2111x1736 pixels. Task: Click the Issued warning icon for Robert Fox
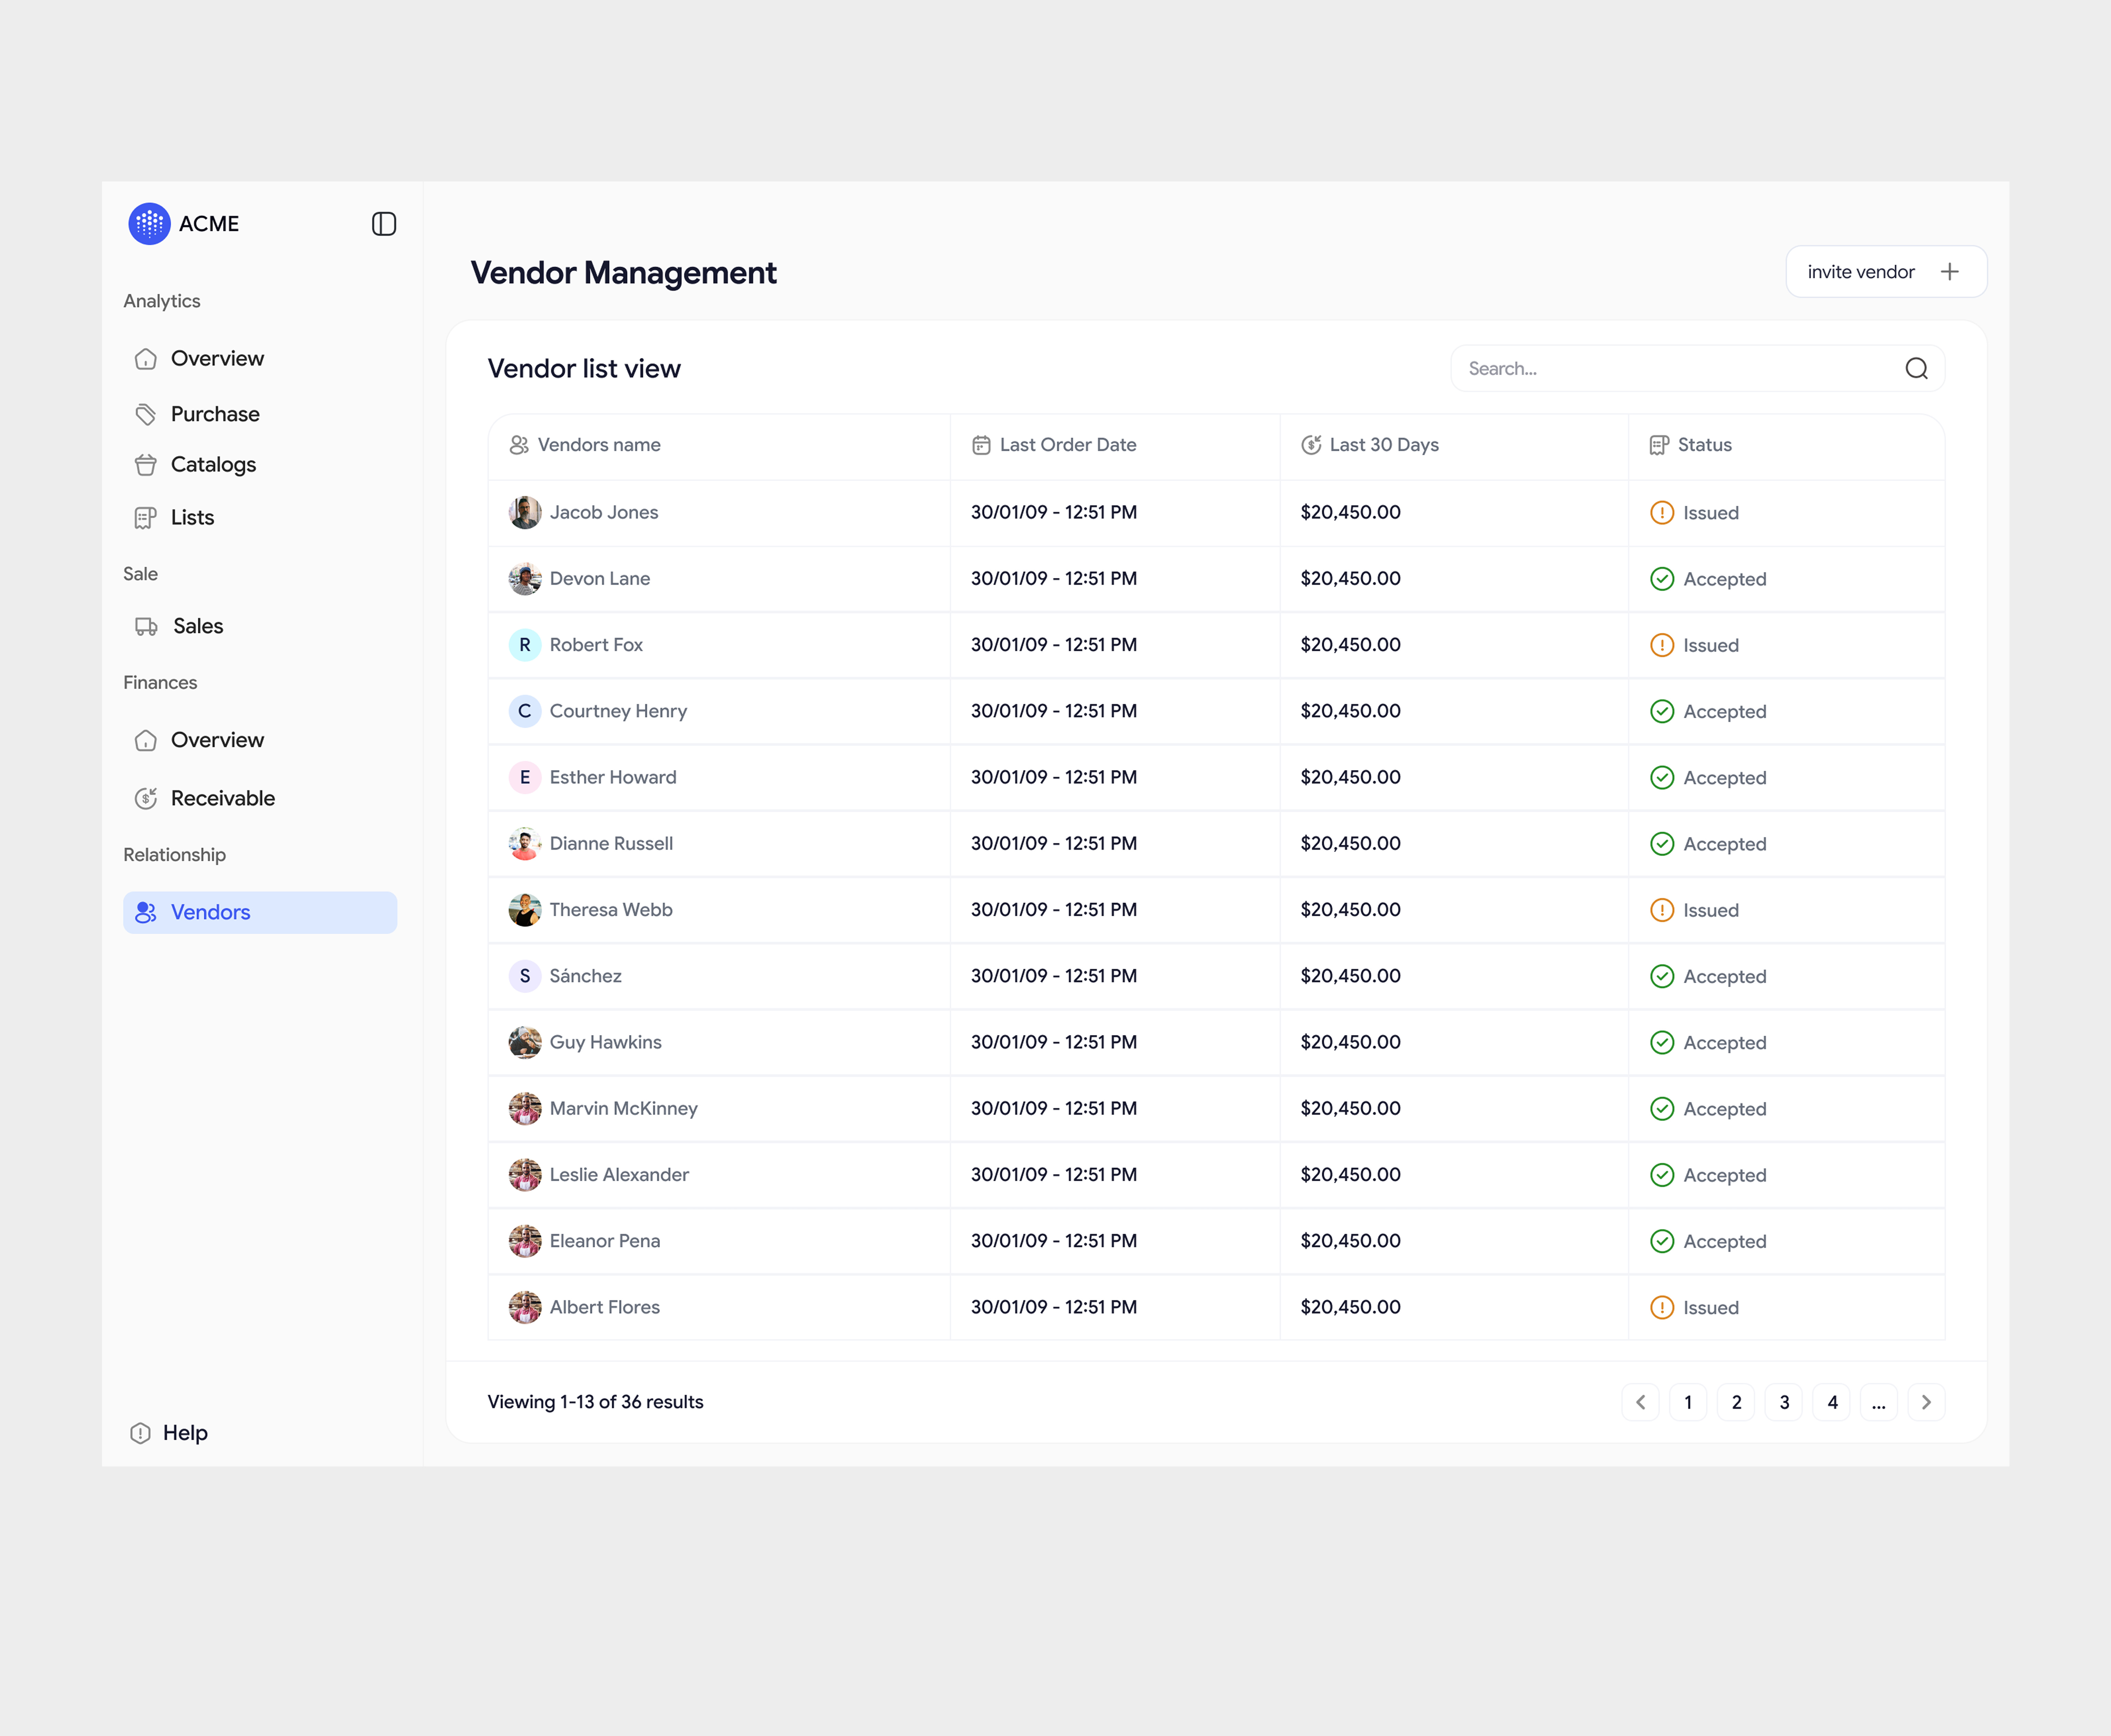click(x=1662, y=645)
